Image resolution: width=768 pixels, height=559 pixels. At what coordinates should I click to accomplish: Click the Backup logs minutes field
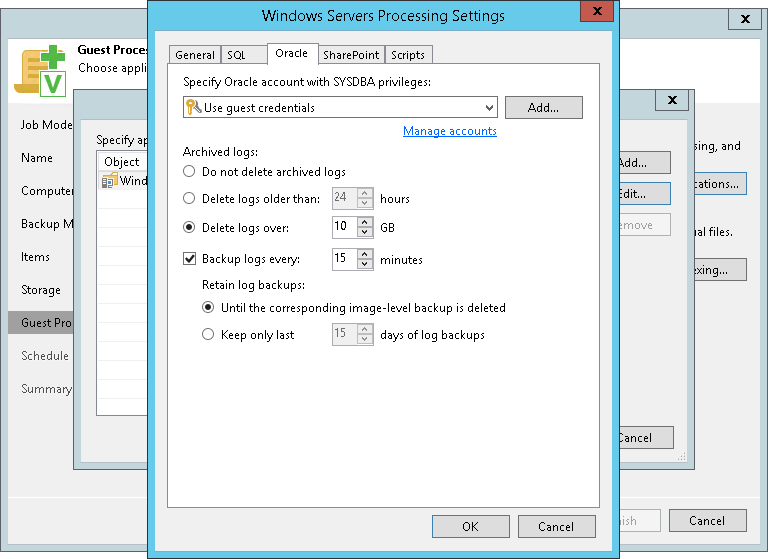(345, 259)
